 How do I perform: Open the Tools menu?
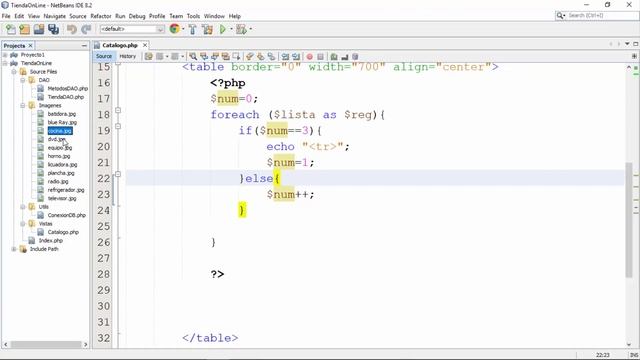(193, 16)
